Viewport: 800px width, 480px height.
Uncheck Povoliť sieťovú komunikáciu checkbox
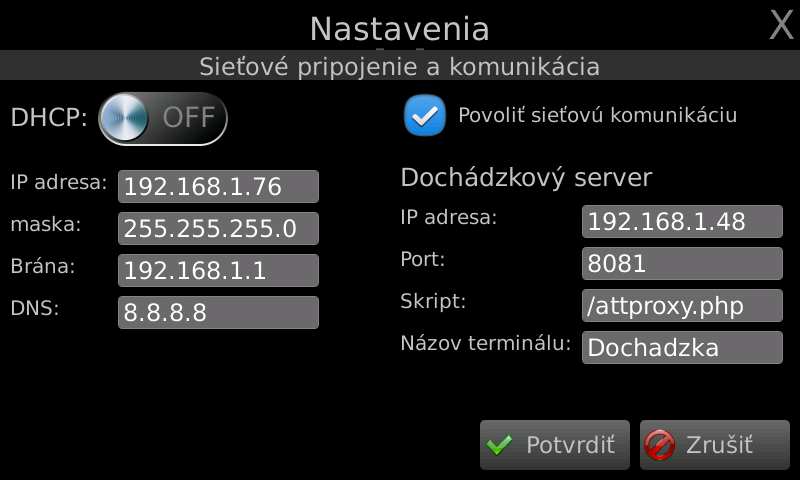pyautogui.click(x=424, y=115)
